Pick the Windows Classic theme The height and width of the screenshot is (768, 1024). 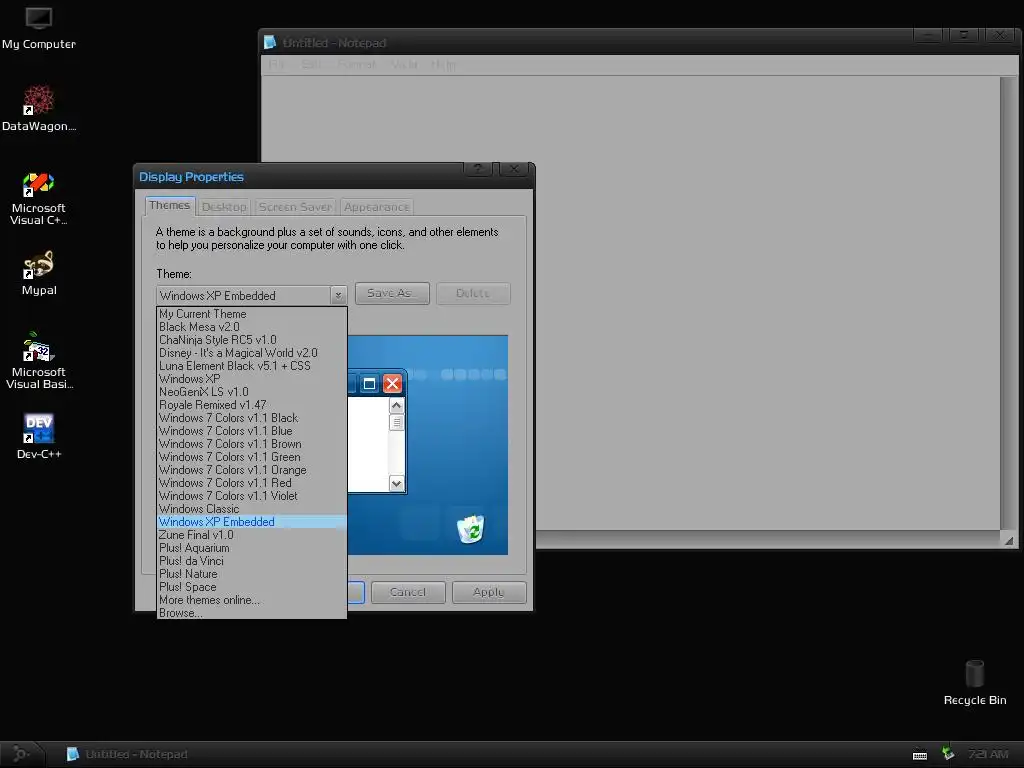(x=251, y=509)
